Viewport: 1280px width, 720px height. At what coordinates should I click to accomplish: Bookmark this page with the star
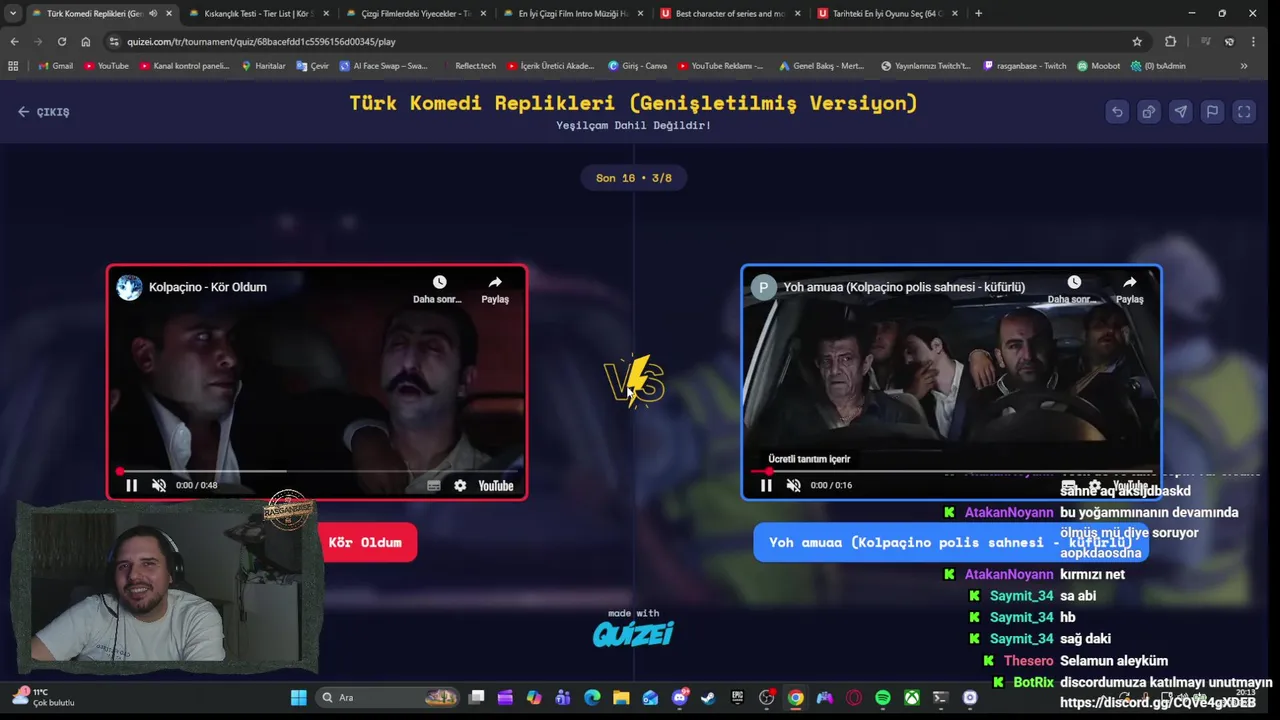pyautogui.click(x=1137, y=42)
